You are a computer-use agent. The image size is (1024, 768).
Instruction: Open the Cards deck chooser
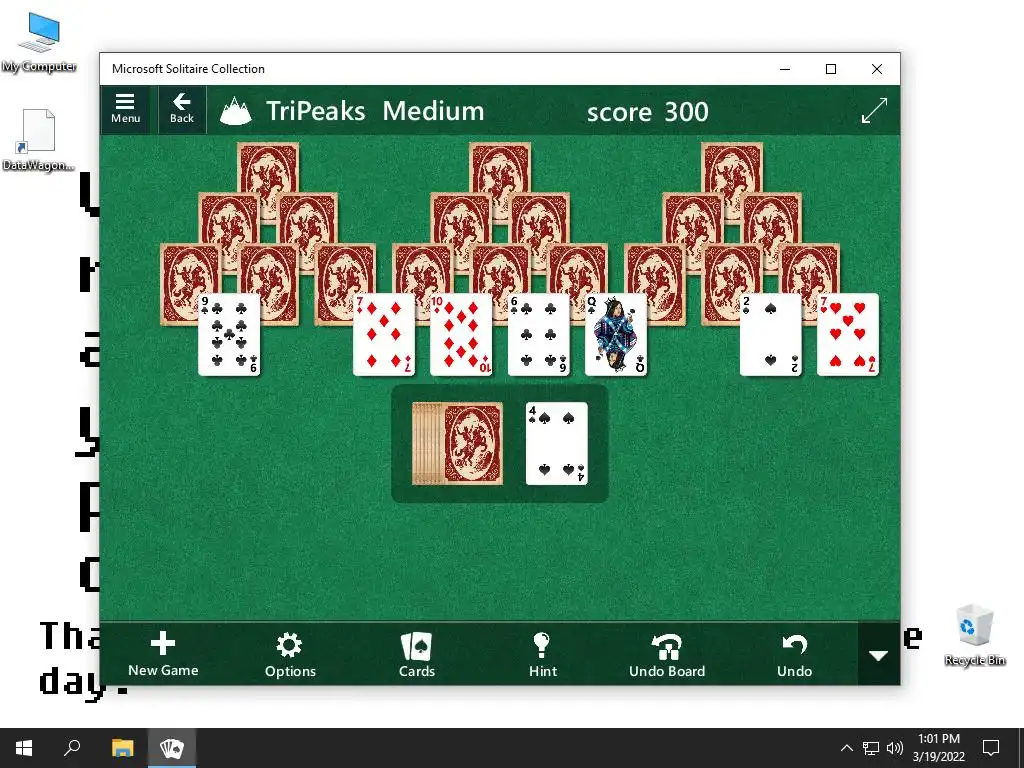point(417,654)
